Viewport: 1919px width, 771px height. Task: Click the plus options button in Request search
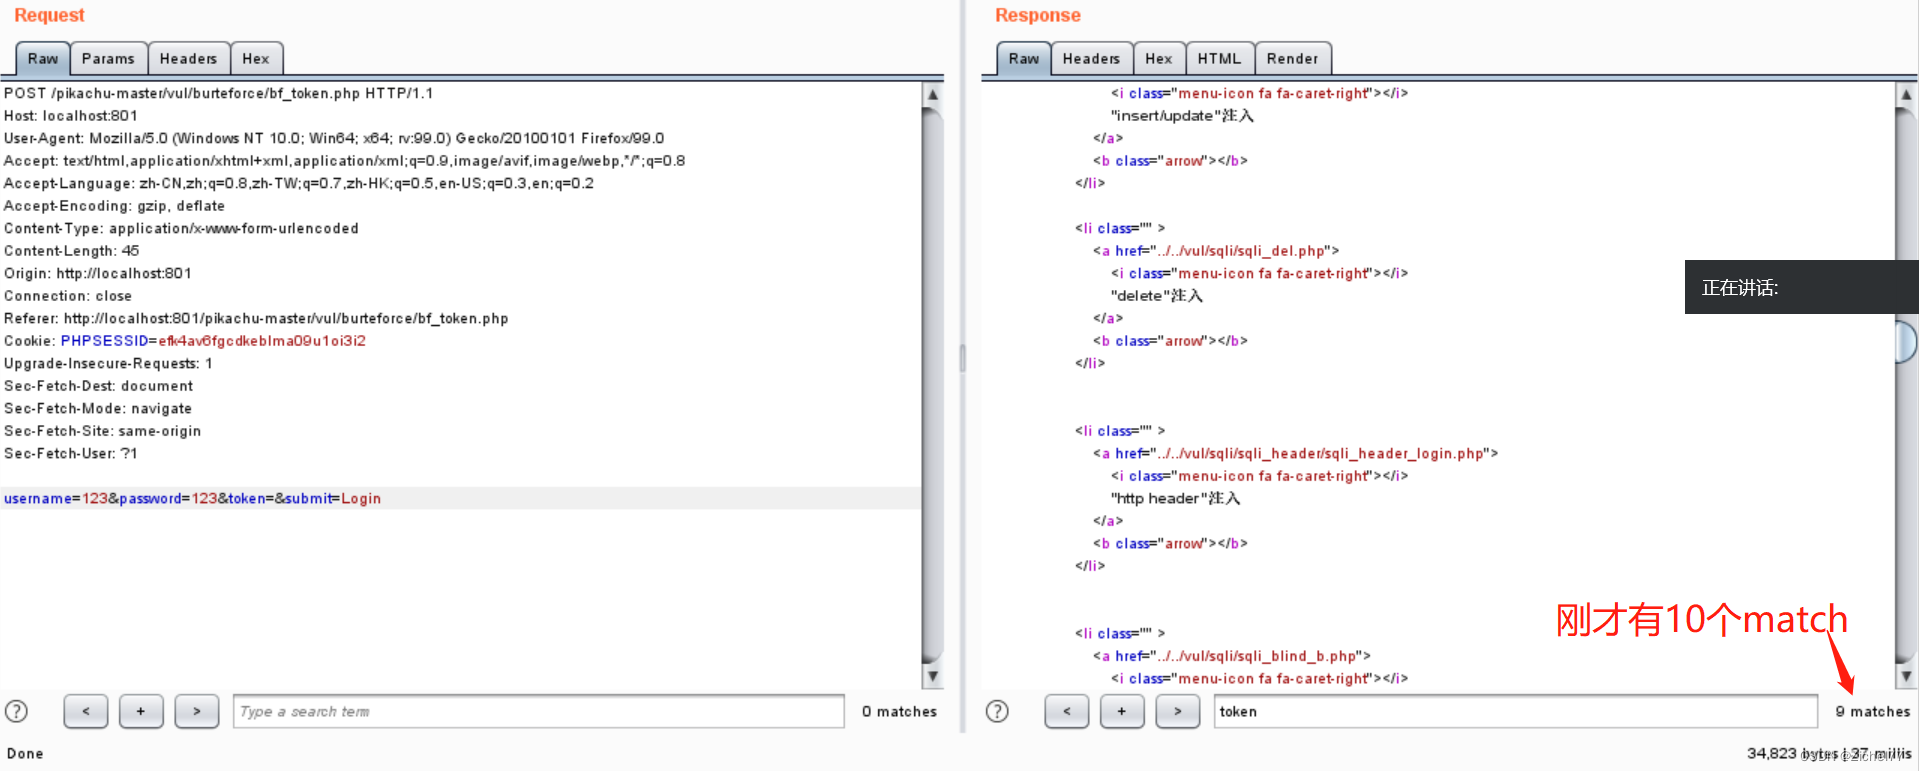click(141, 711)
